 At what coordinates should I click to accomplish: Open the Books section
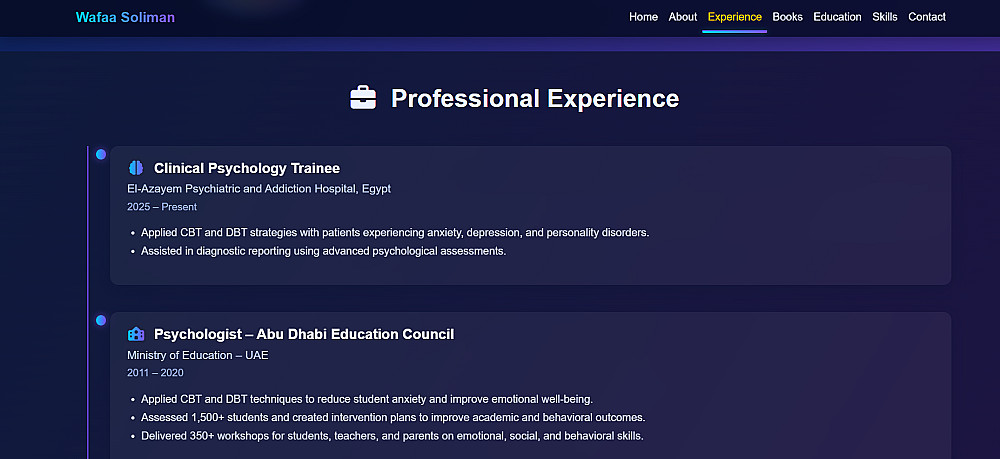click(x=787, y=17)
